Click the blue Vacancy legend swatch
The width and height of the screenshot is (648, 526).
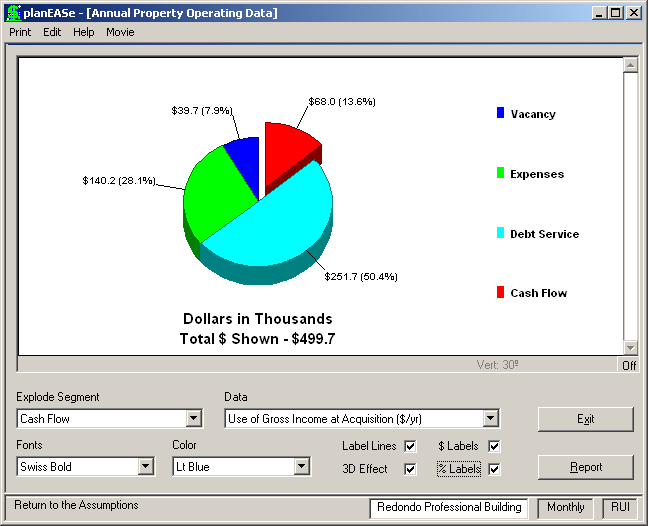[500, 113]
